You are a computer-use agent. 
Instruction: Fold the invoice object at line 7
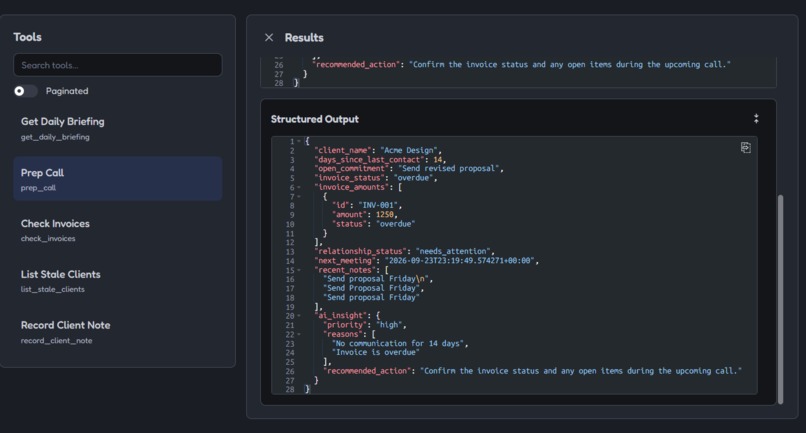299,197
